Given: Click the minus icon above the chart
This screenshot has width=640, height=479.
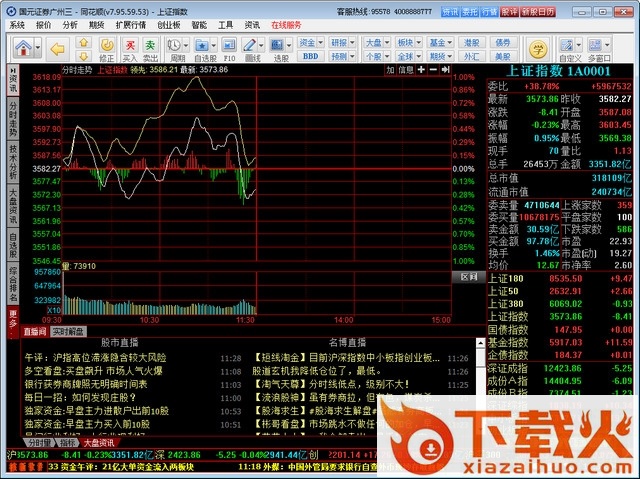Looking at the screenshot, I should click(433, 70).
